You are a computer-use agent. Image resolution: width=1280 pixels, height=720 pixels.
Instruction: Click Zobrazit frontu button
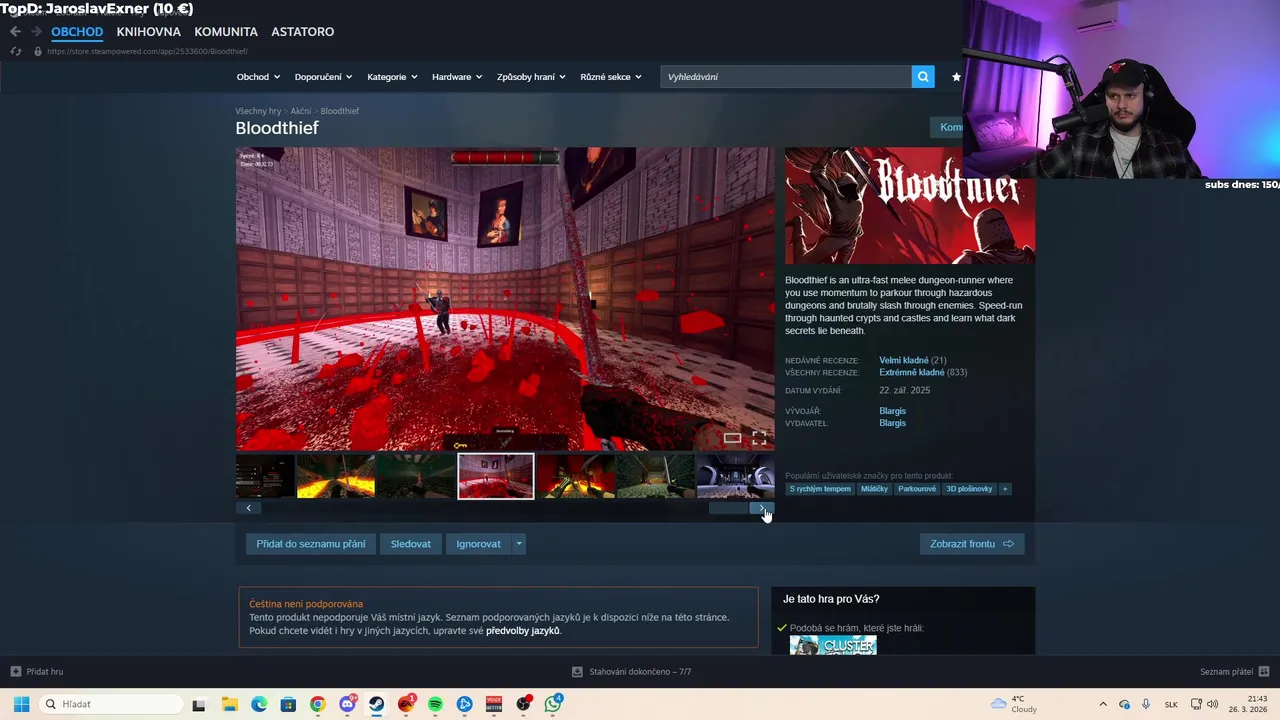(x=972, y=544)
